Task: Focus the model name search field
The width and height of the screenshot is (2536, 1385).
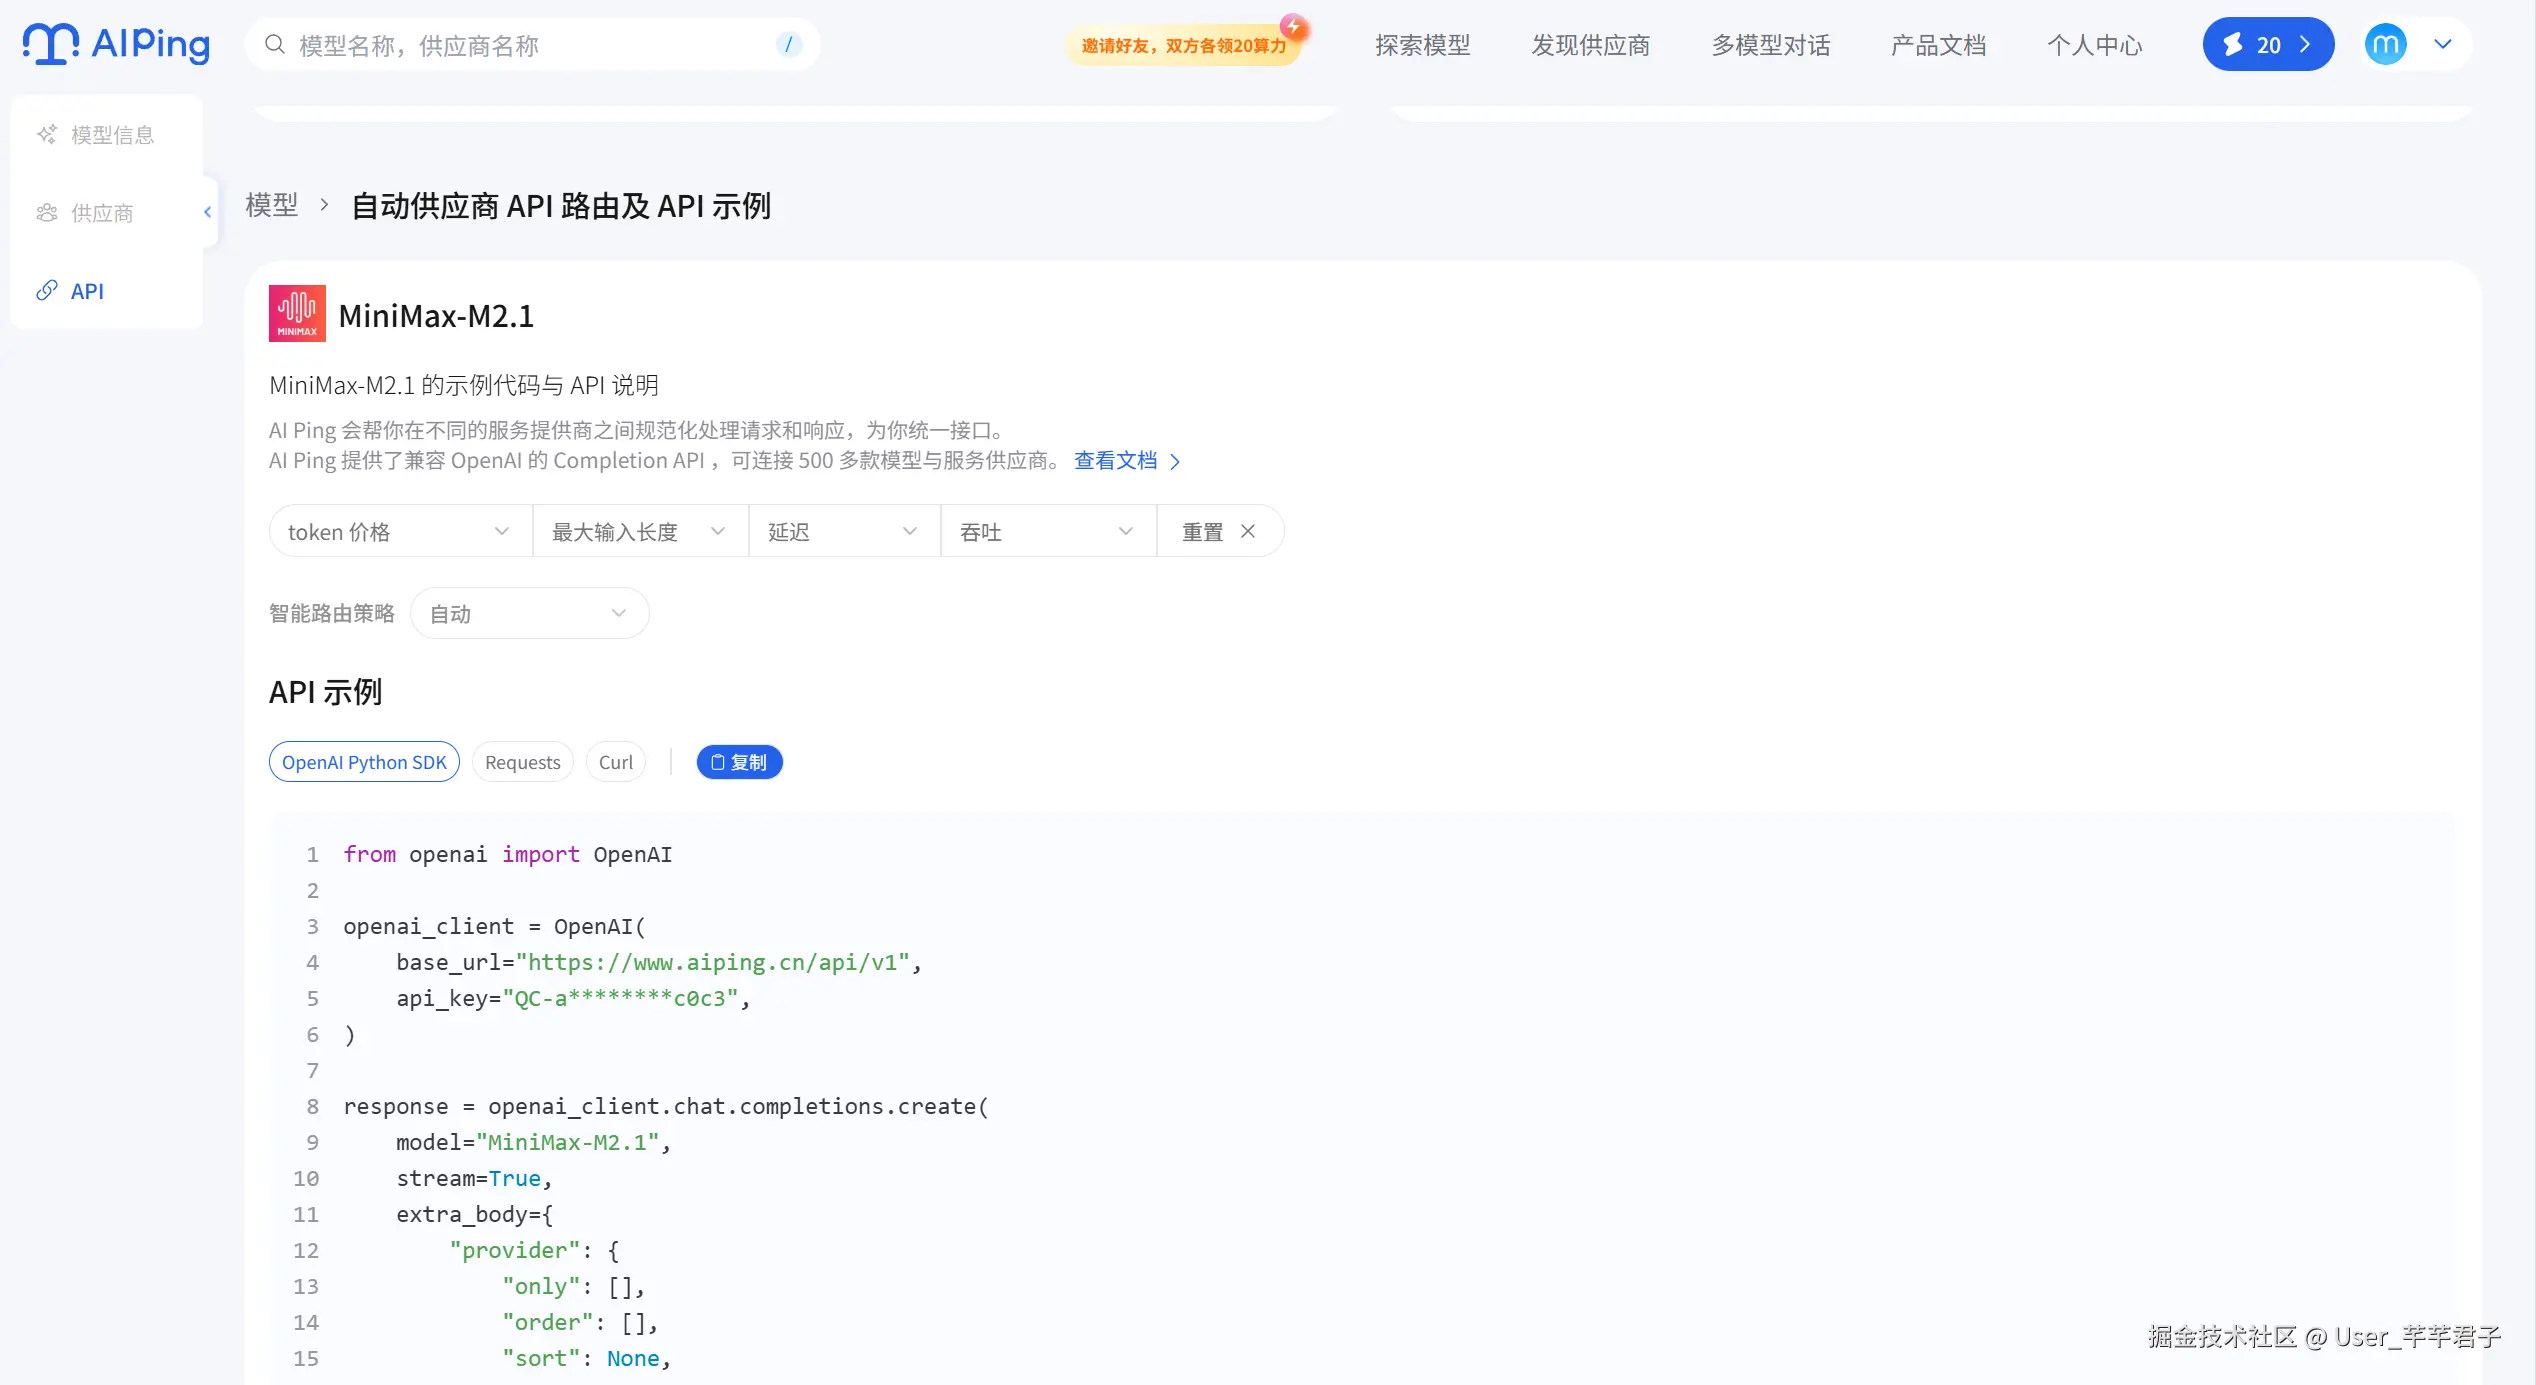Action: 530,45
